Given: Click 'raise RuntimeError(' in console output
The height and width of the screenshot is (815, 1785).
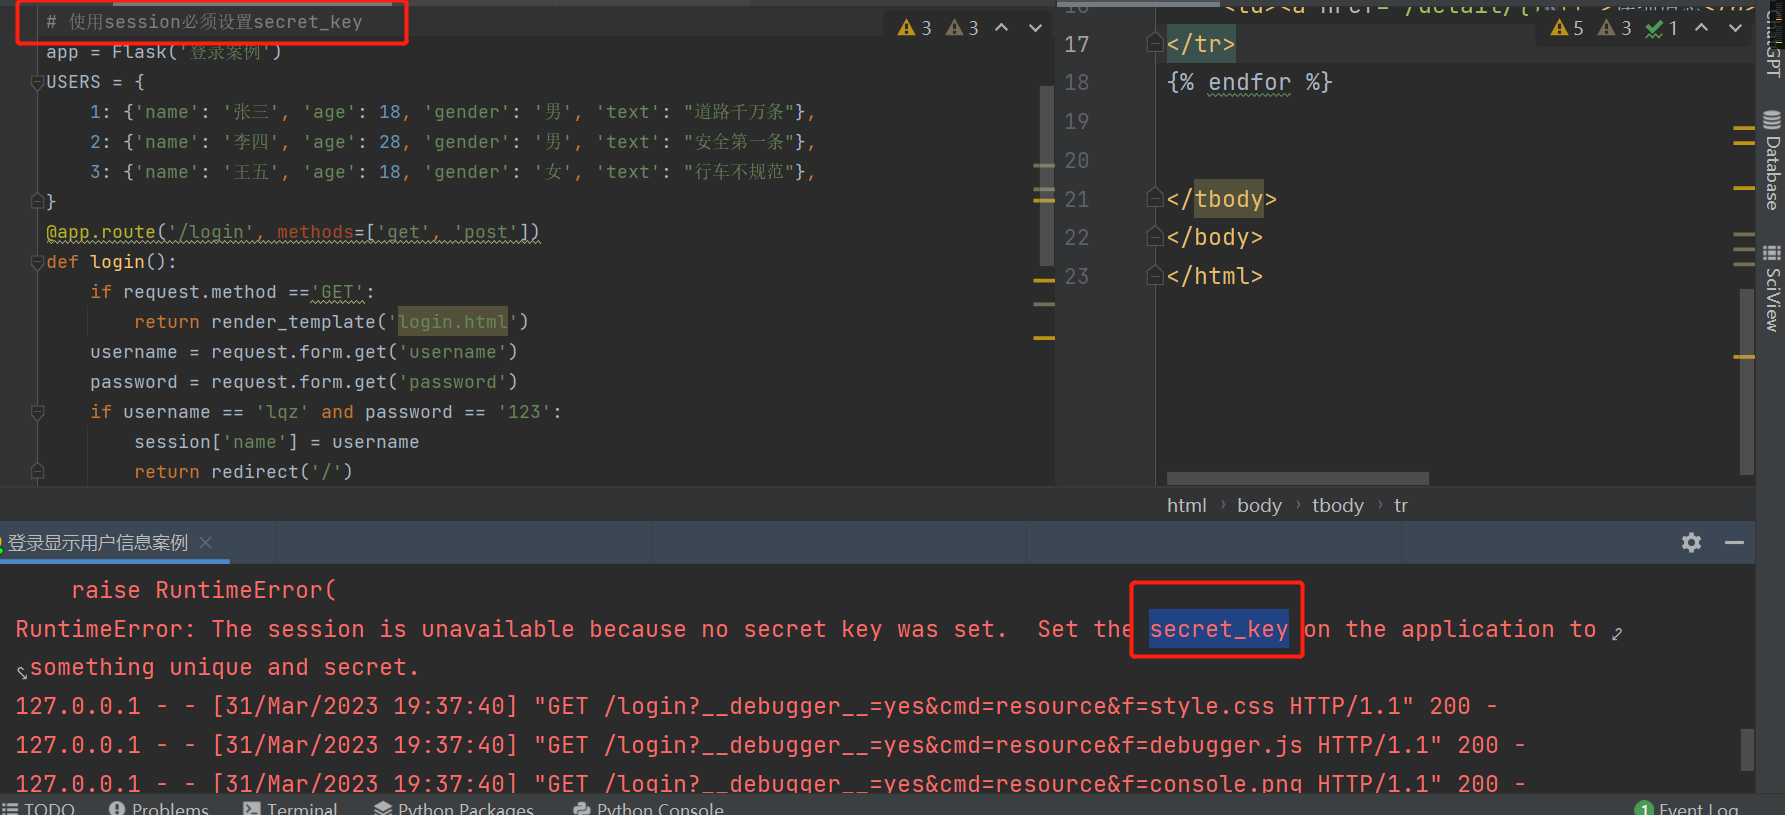Looking at the screenshot, I should [x=204, y=590].
